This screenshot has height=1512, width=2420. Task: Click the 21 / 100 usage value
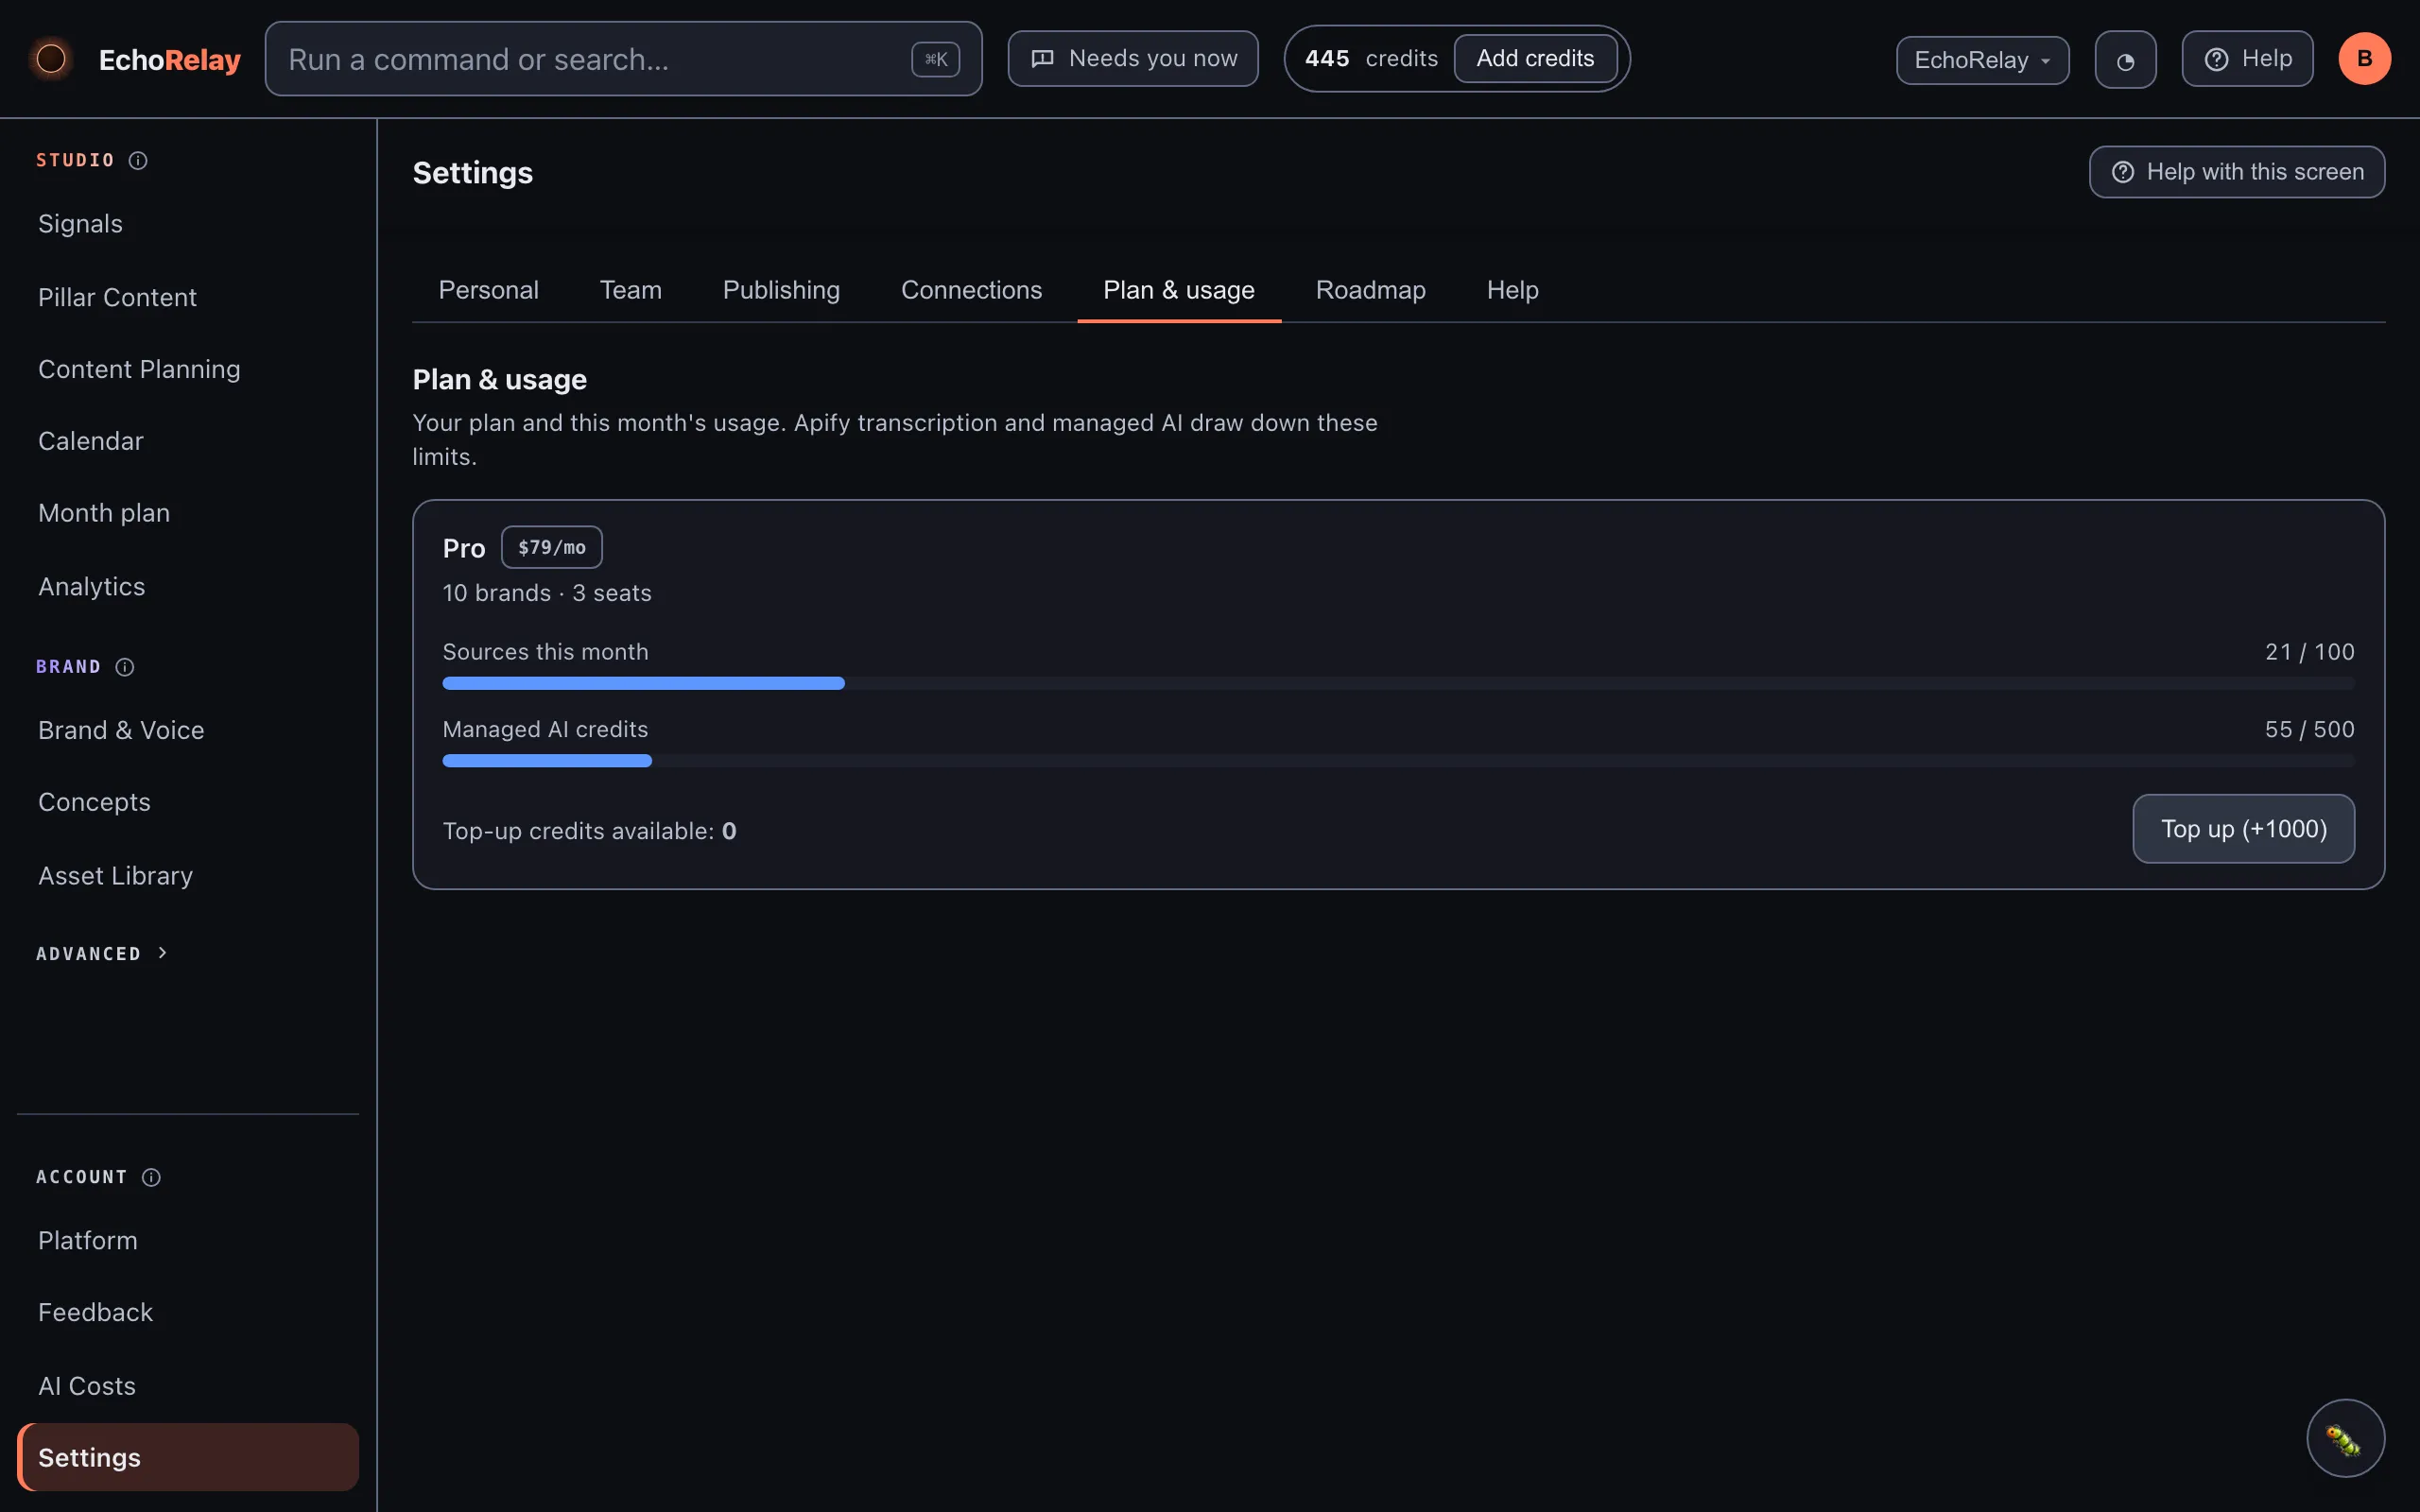point(2309,652)
